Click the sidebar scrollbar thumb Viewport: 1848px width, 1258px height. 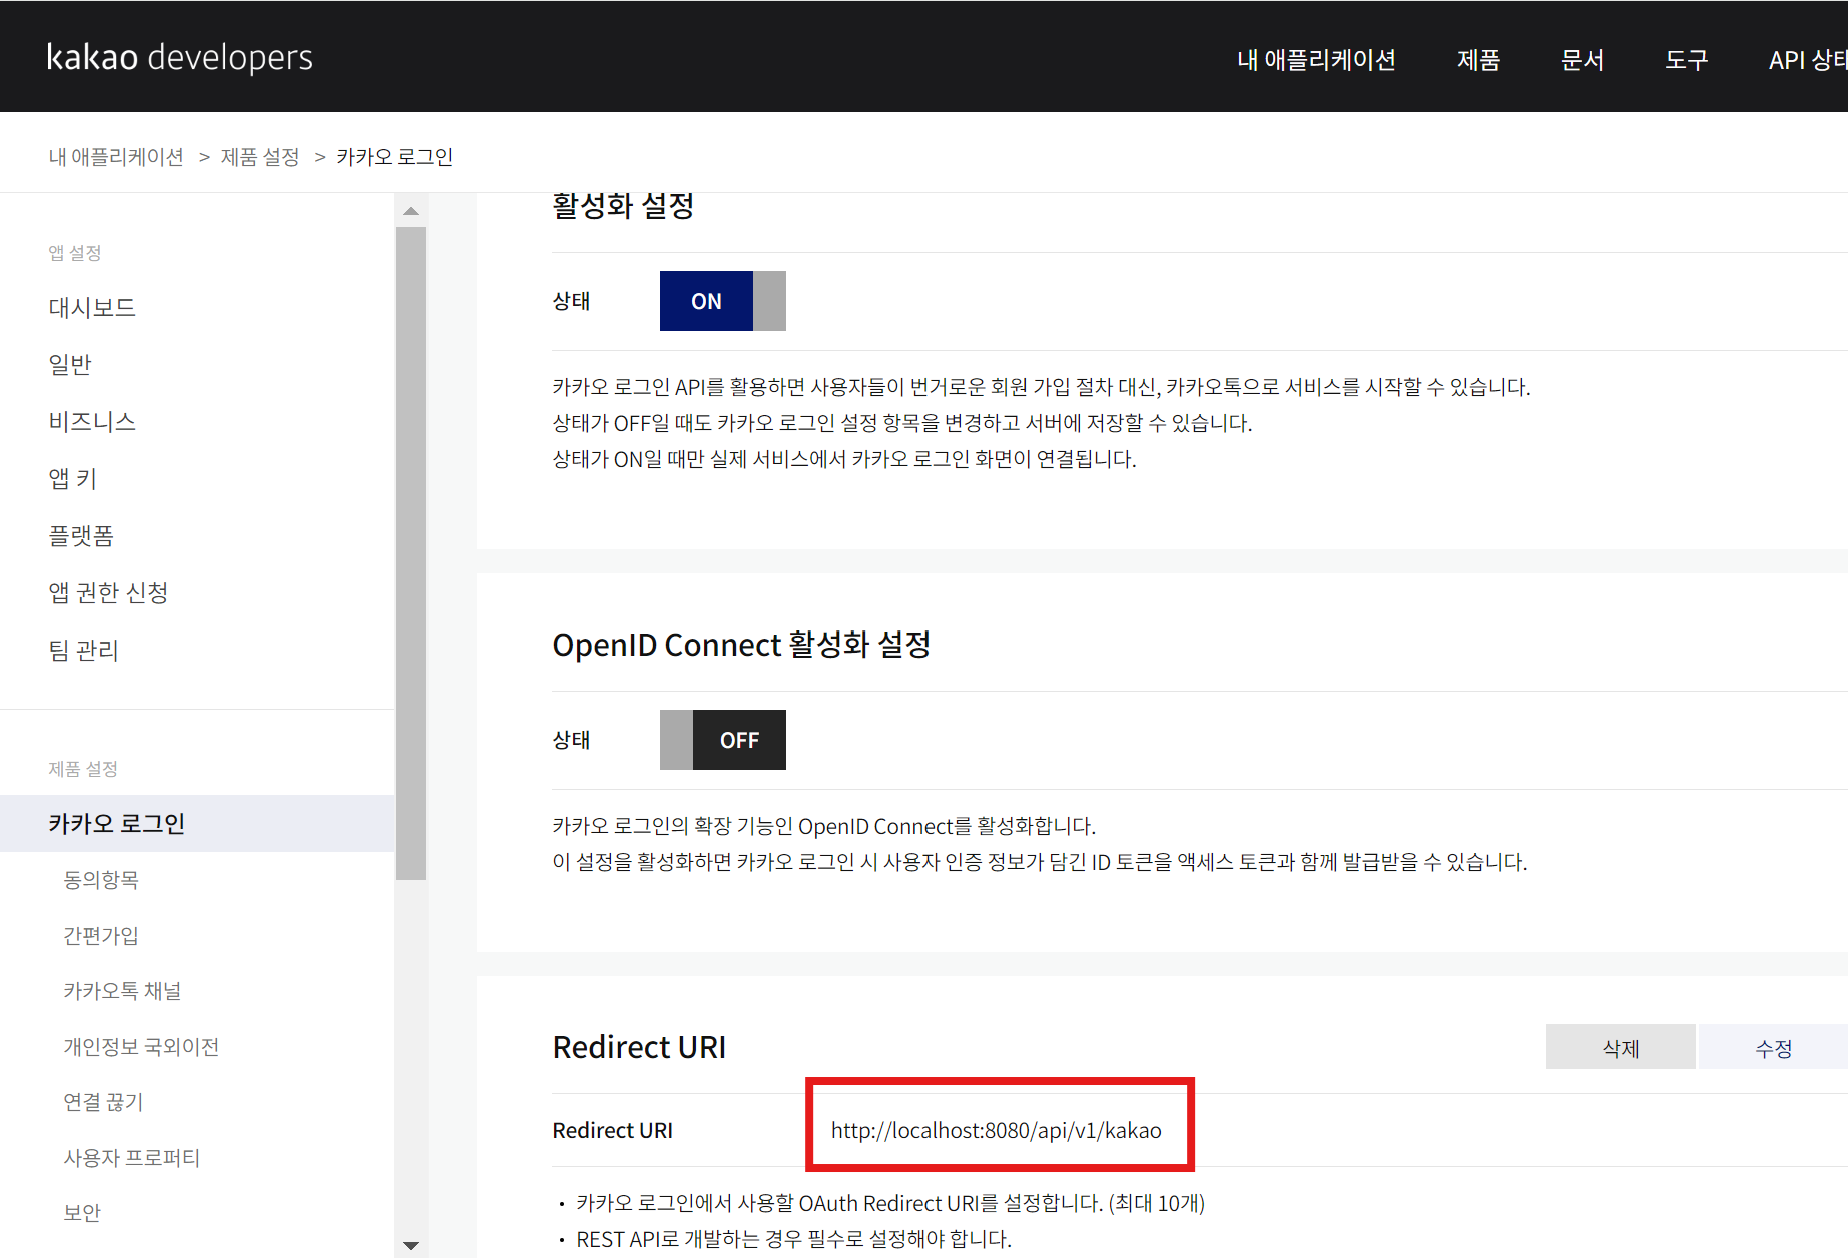tap(411, 553)
